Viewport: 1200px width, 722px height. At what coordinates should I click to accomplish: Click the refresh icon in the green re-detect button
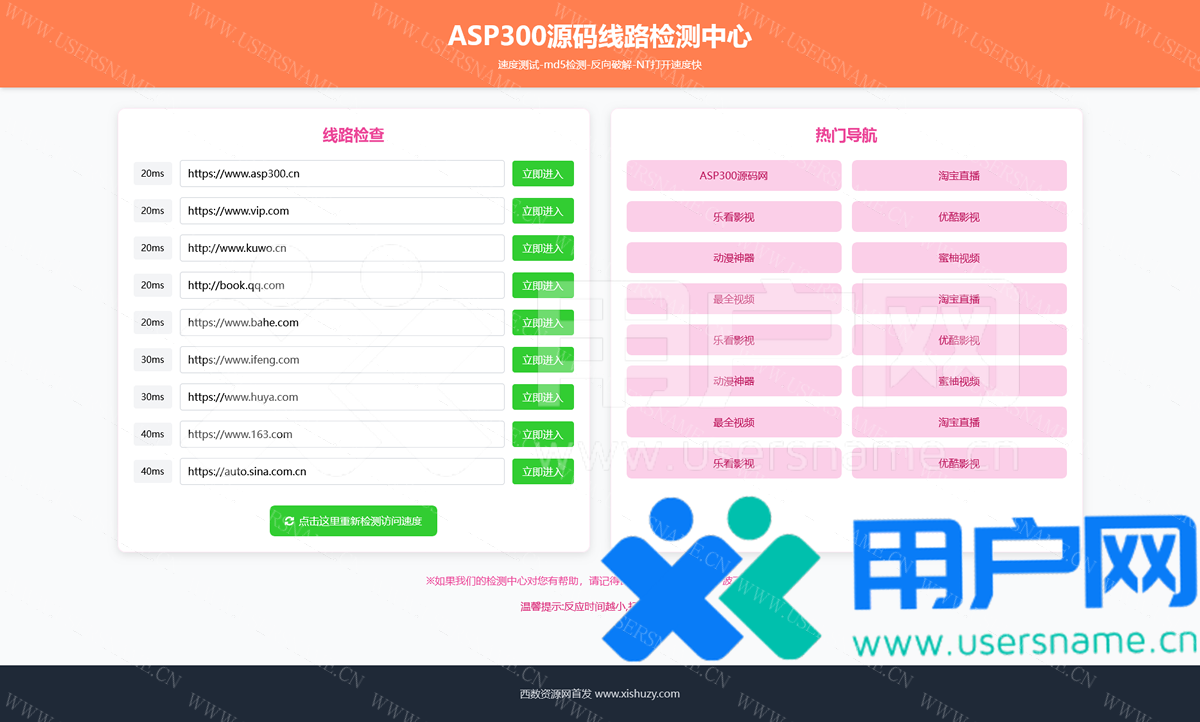[x=289, y=521]
